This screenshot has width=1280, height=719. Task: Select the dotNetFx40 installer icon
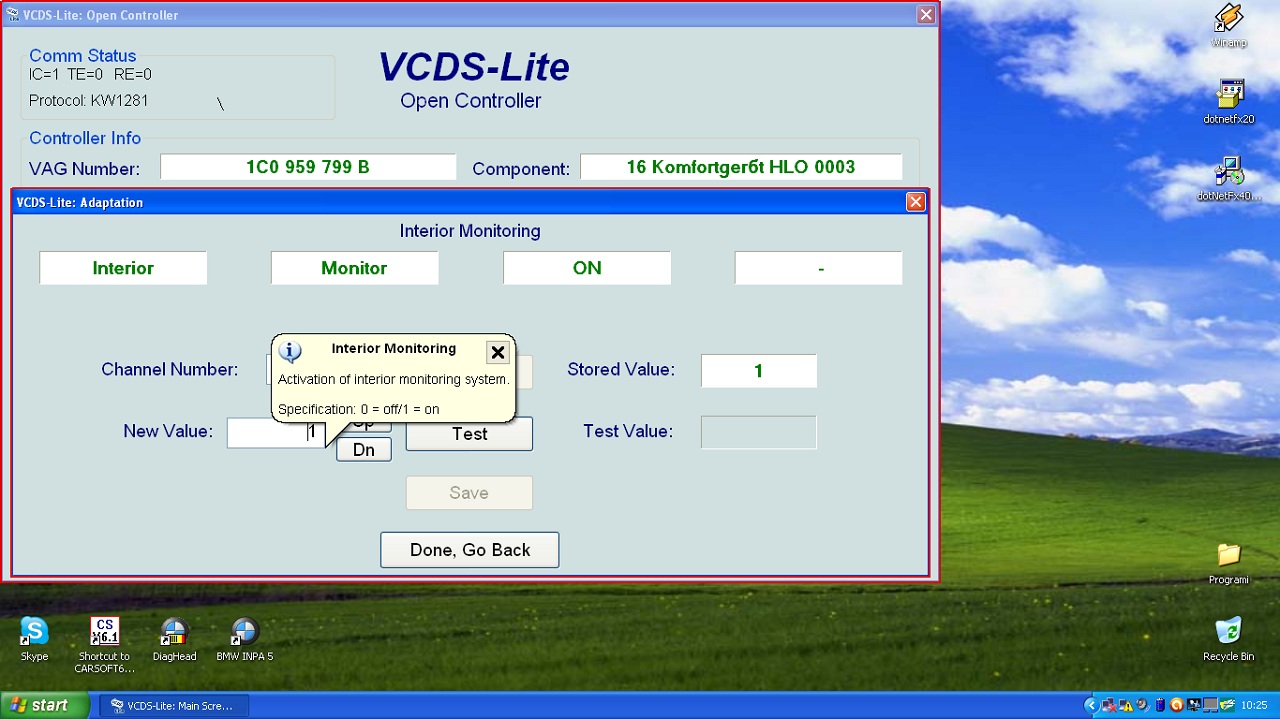1228,172
